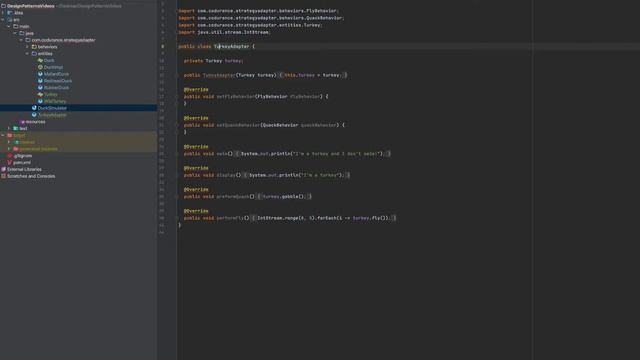Expand the classes folder under target
The height and width of the screenshot is (360, 640).
click(9, 142)
